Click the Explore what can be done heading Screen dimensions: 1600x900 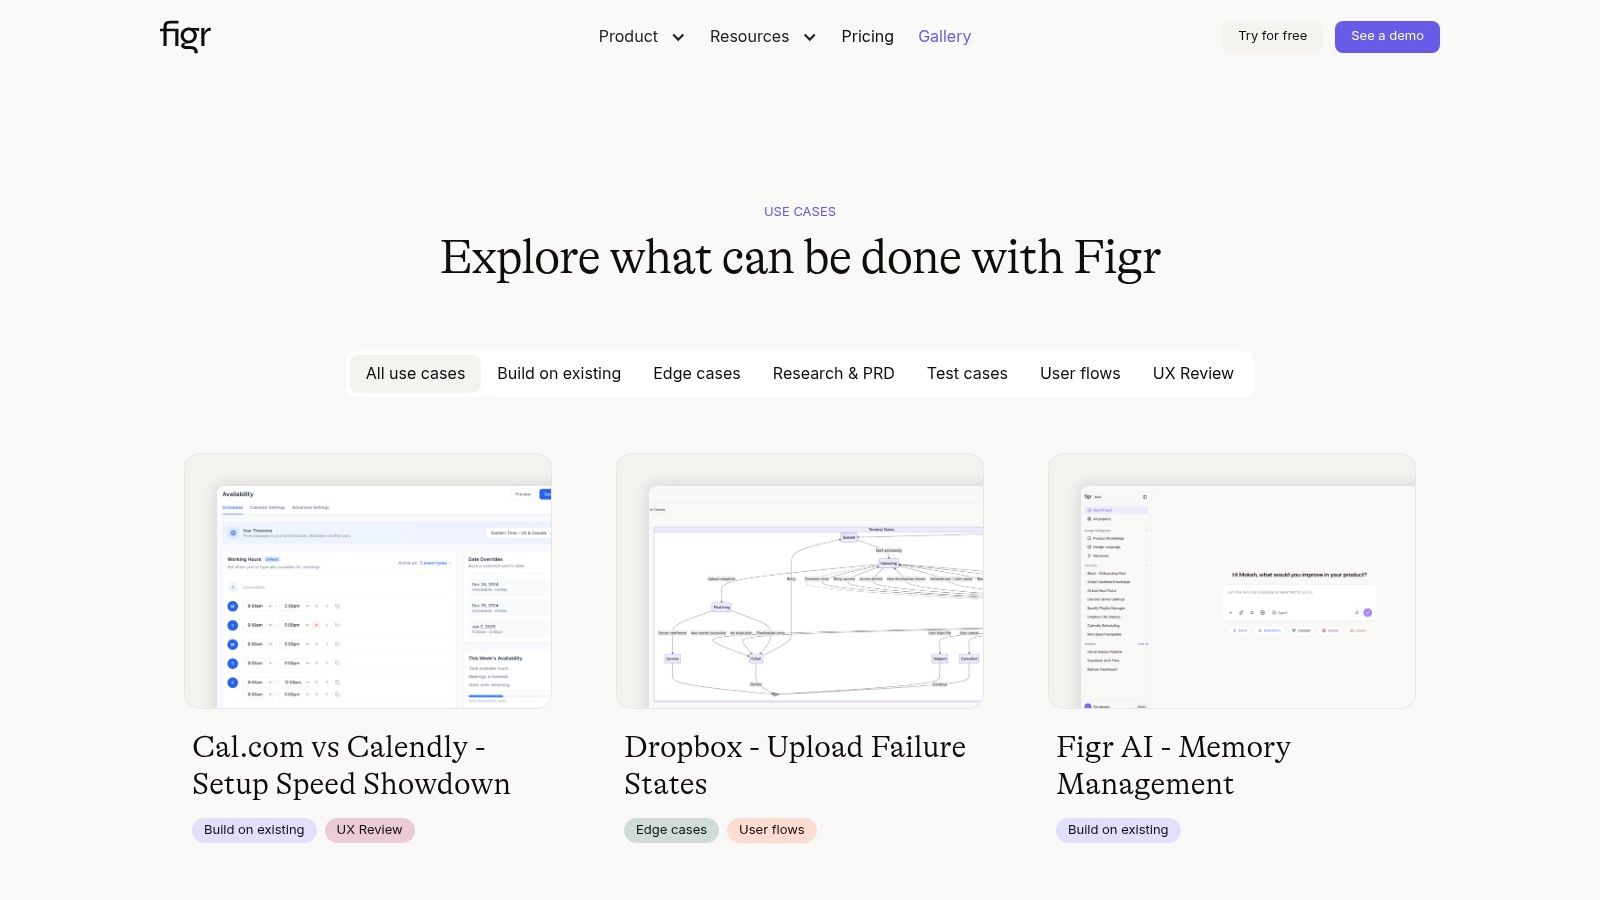(x=800, y=258)
